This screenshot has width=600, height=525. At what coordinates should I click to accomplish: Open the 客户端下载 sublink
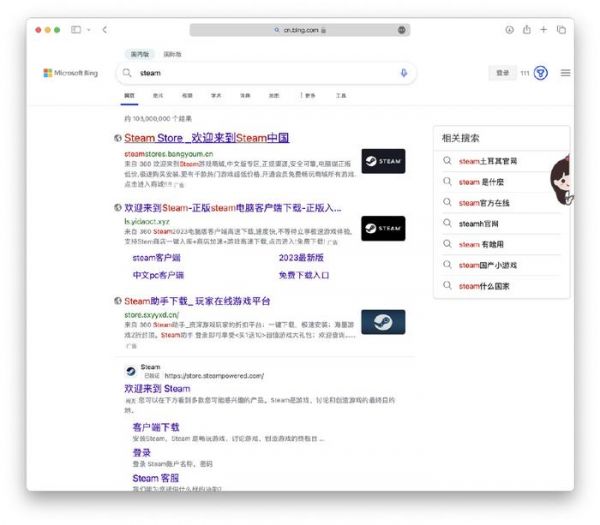click(155, 427)
